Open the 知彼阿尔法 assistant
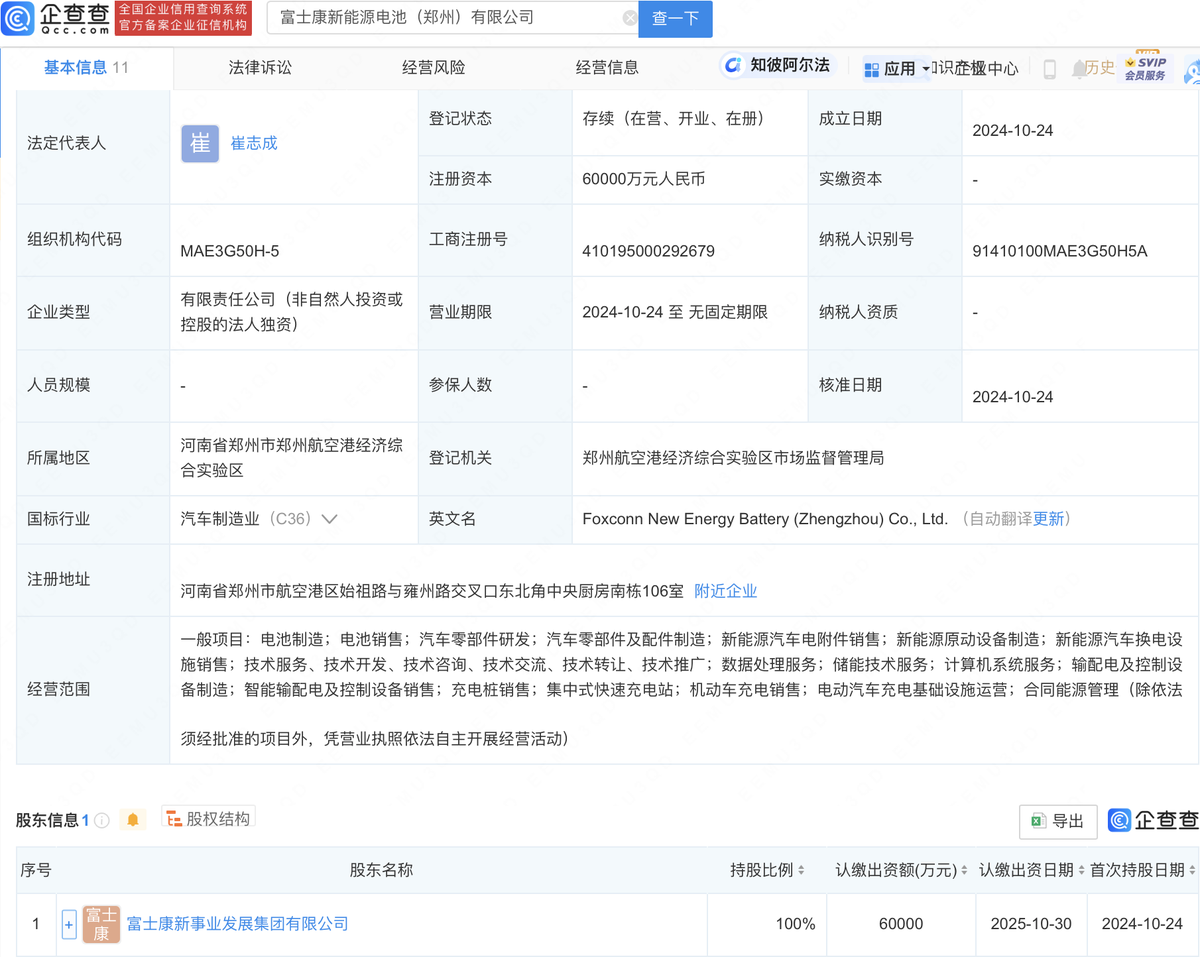 pyautogui.click(x=778, y=64)
